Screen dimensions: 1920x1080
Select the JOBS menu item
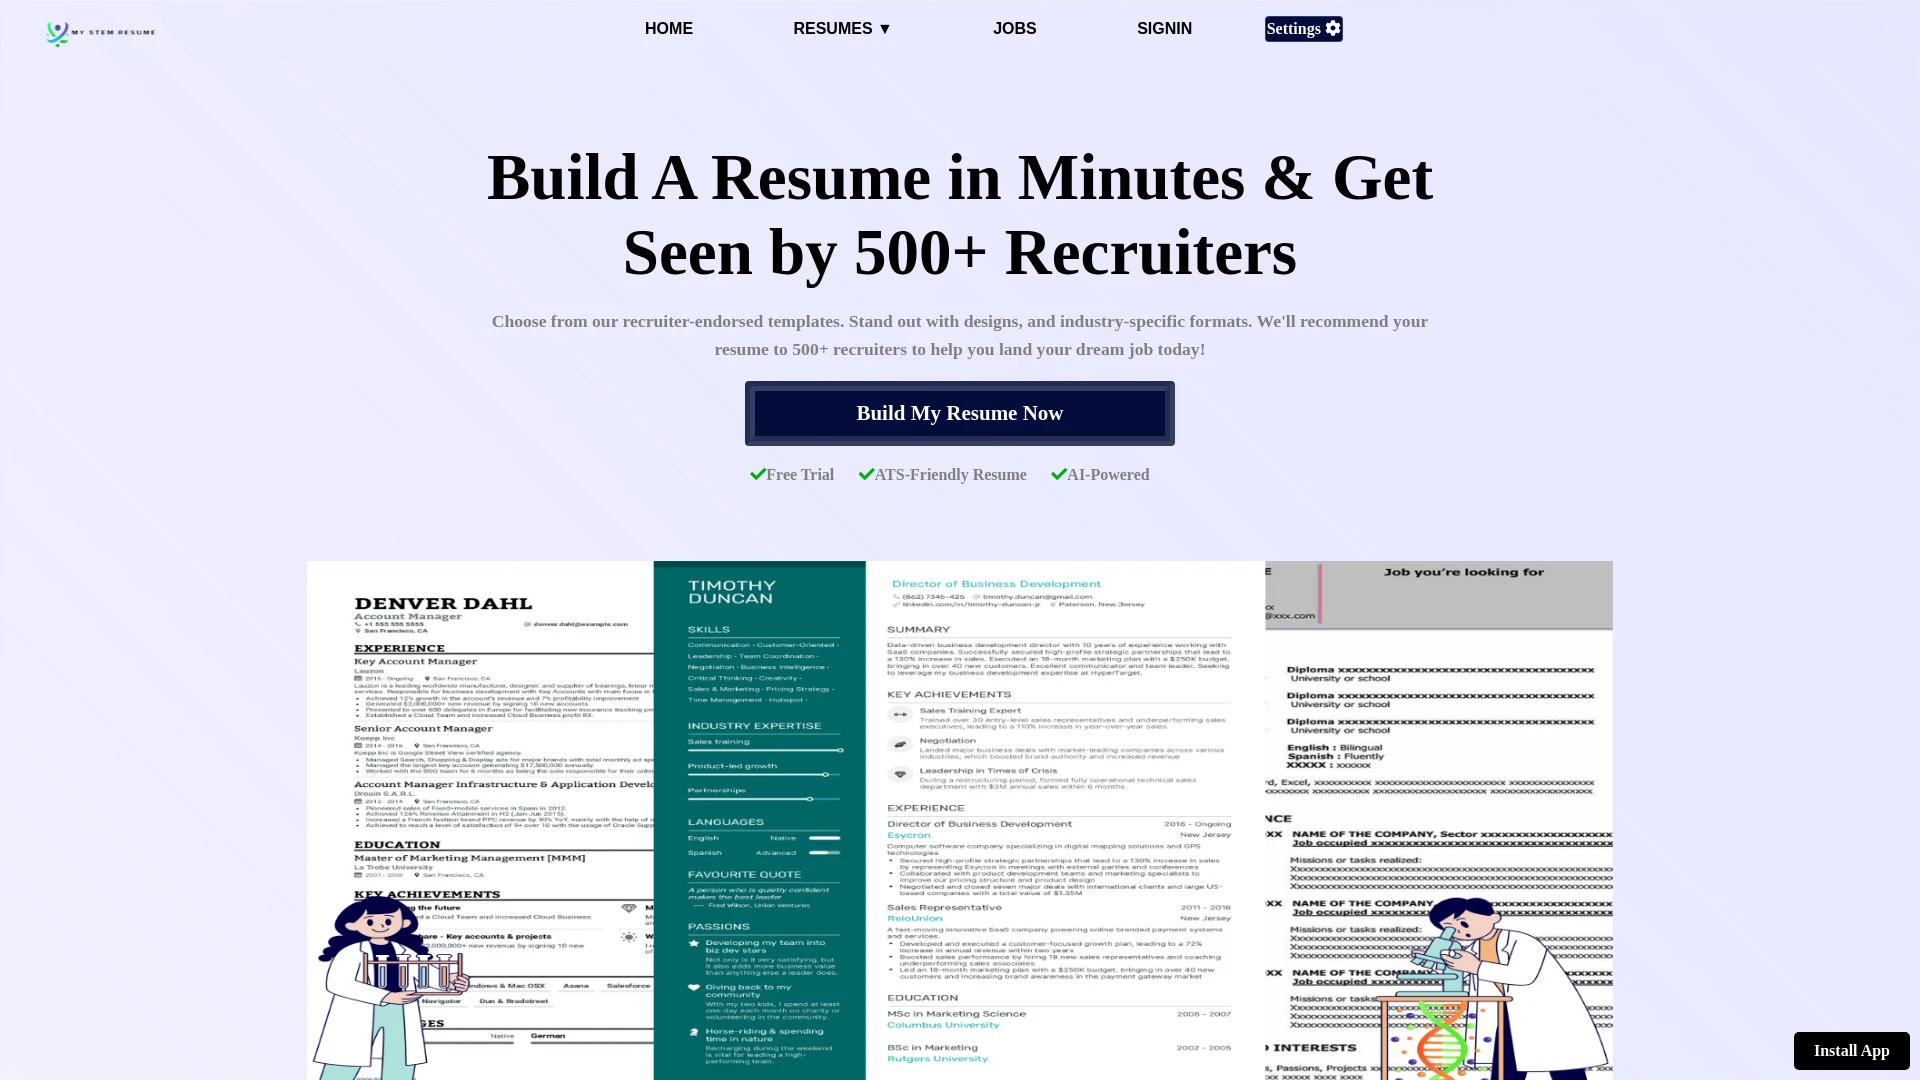point(1014,28)
